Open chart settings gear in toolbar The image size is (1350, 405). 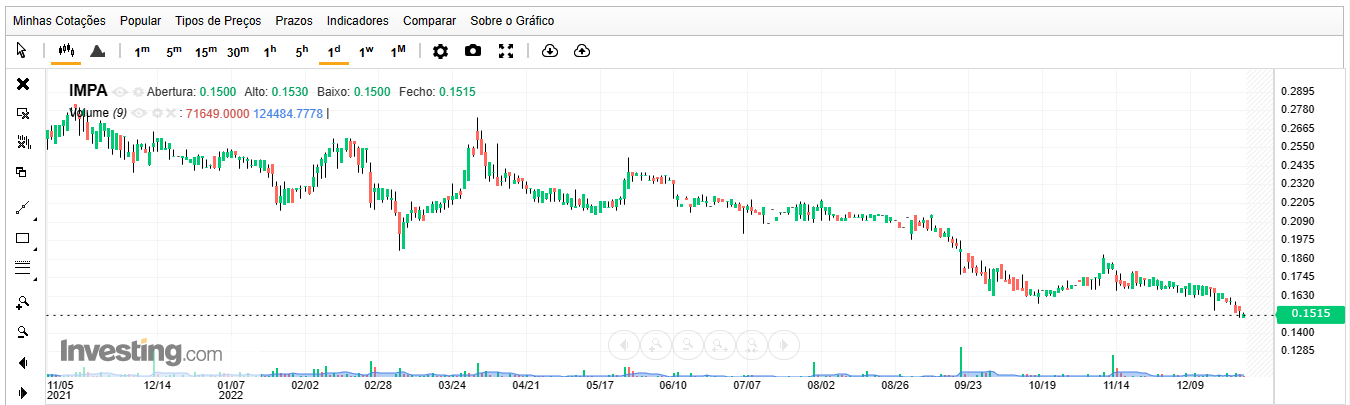440,50
